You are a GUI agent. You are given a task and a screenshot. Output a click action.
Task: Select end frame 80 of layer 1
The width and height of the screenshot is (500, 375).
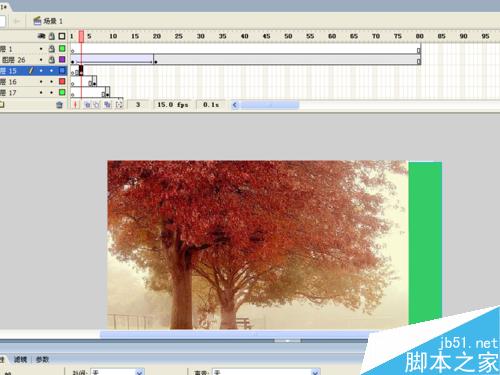pyautogui.click(x=419, y=49)
